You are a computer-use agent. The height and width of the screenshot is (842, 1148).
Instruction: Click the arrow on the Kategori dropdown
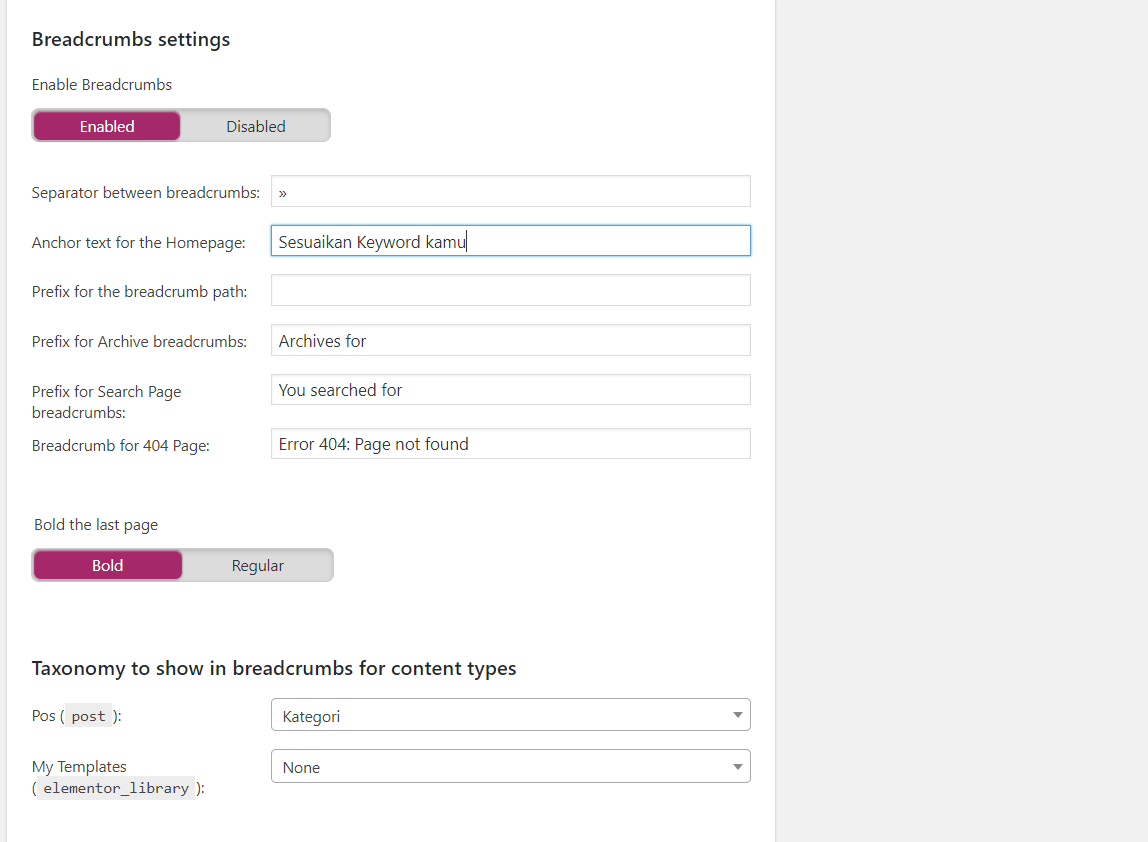tap(737, 715)
